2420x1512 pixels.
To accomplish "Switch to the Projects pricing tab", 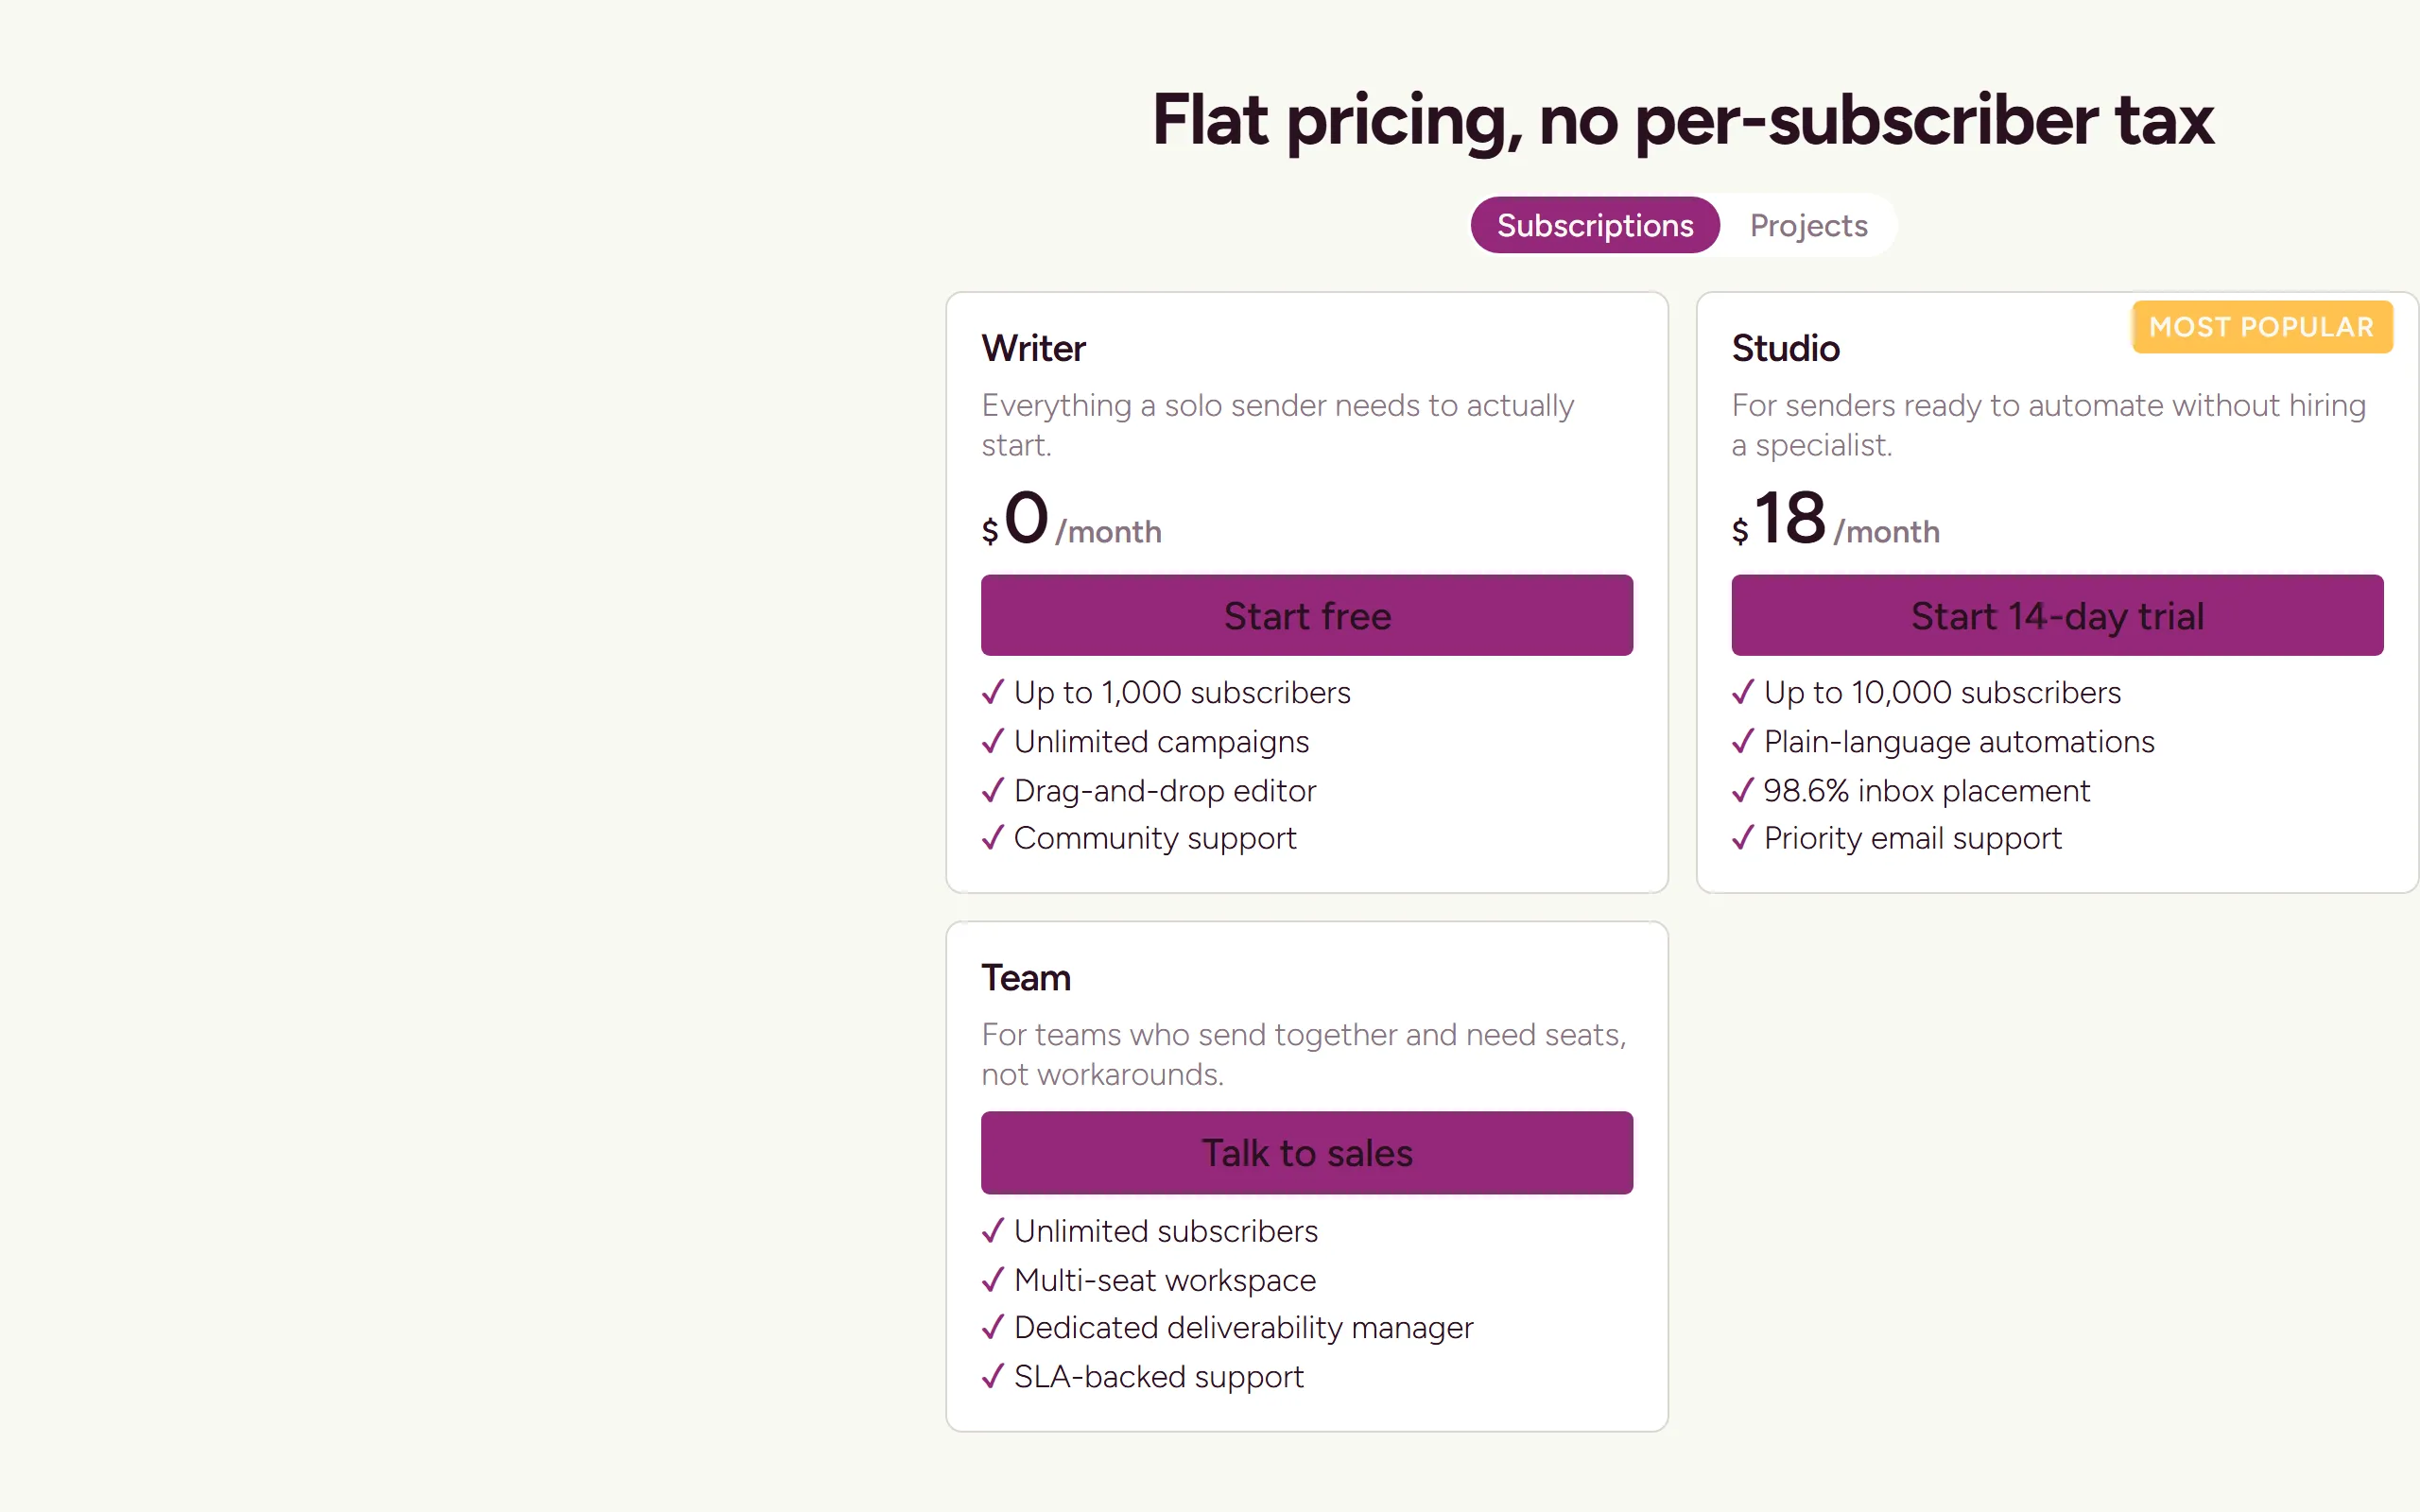I will 1808,225.
